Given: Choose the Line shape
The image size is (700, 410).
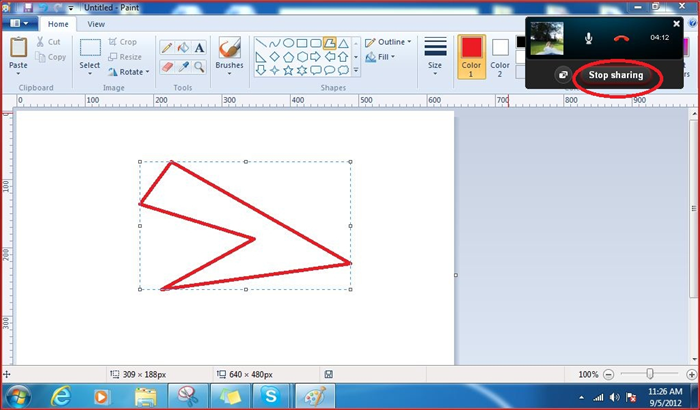Looking at the screenshot, I should (x=262, y=43).
